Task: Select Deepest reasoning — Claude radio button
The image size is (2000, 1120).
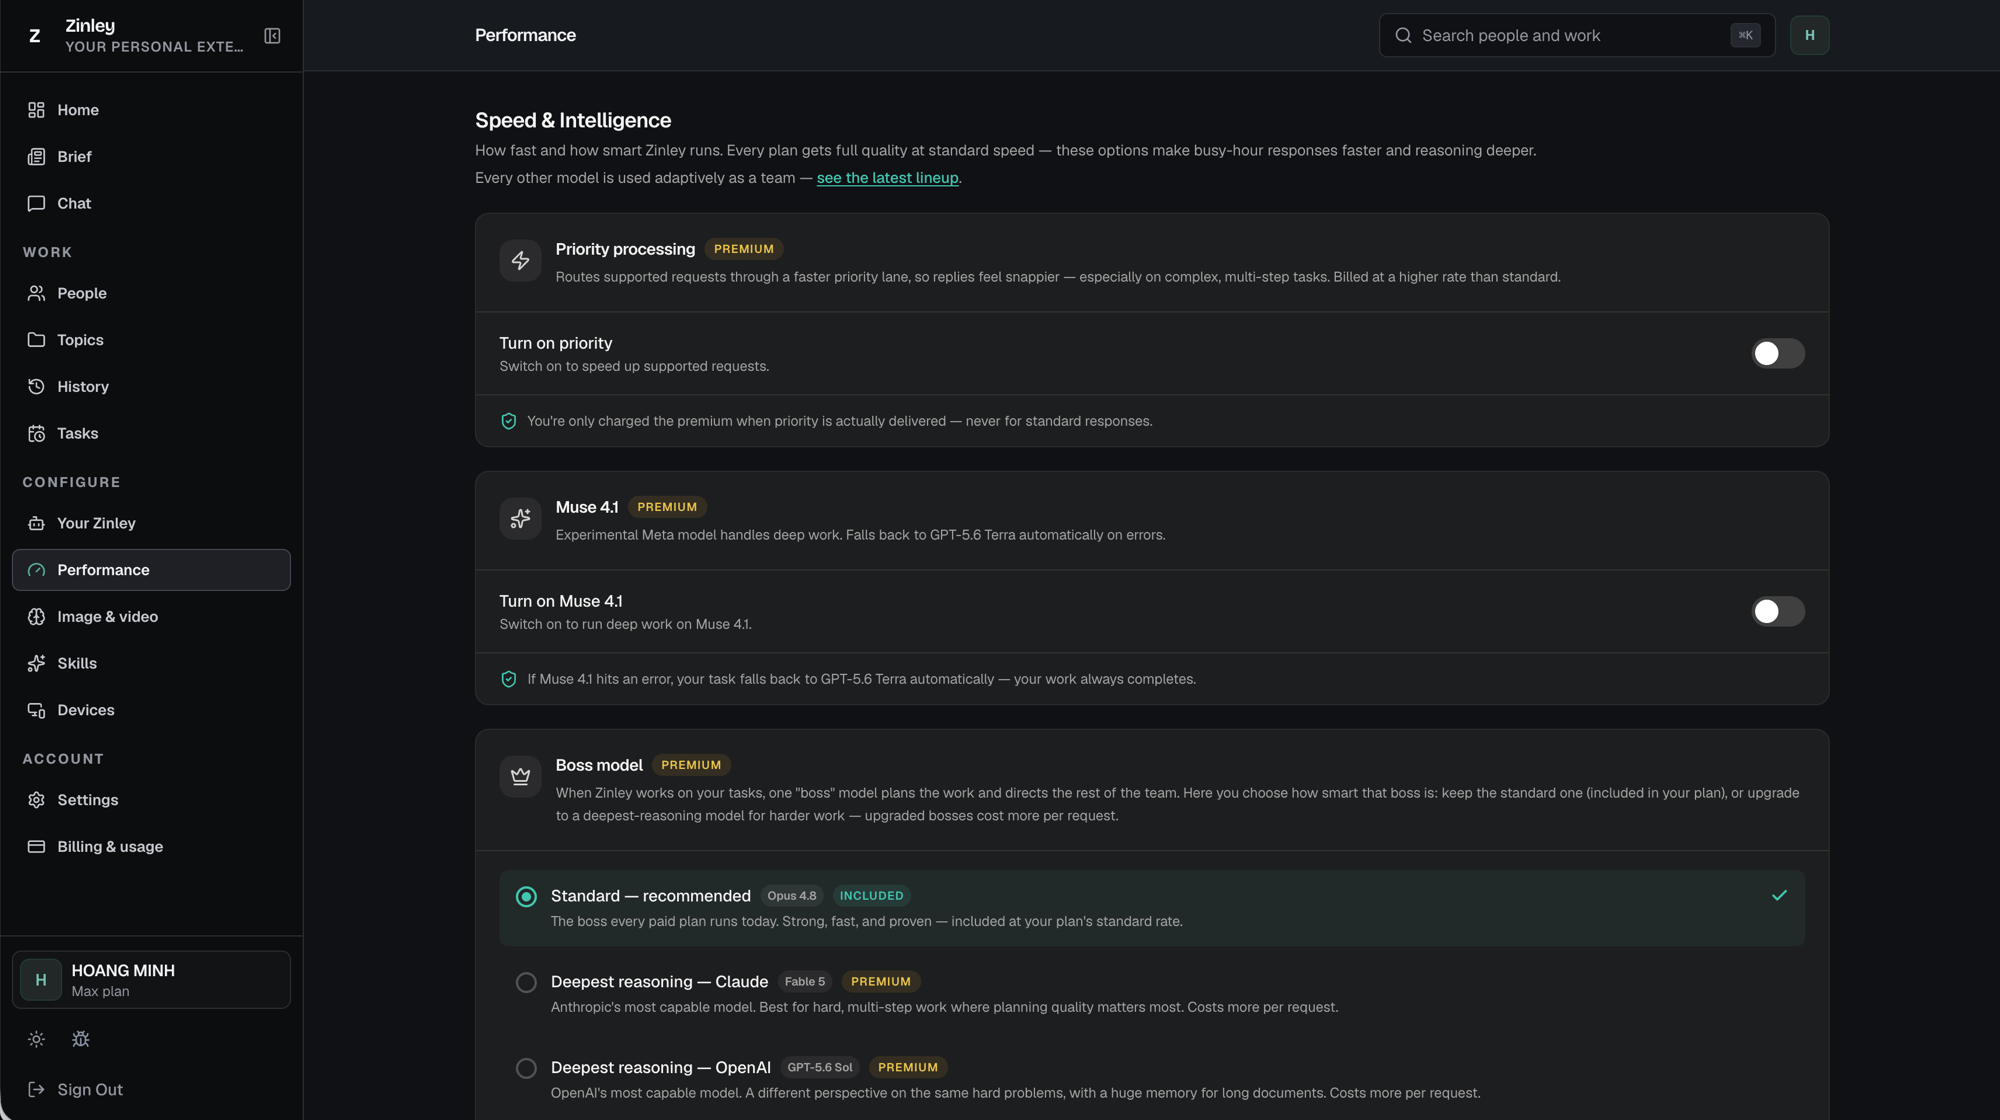Action: [x=526, y=982]
